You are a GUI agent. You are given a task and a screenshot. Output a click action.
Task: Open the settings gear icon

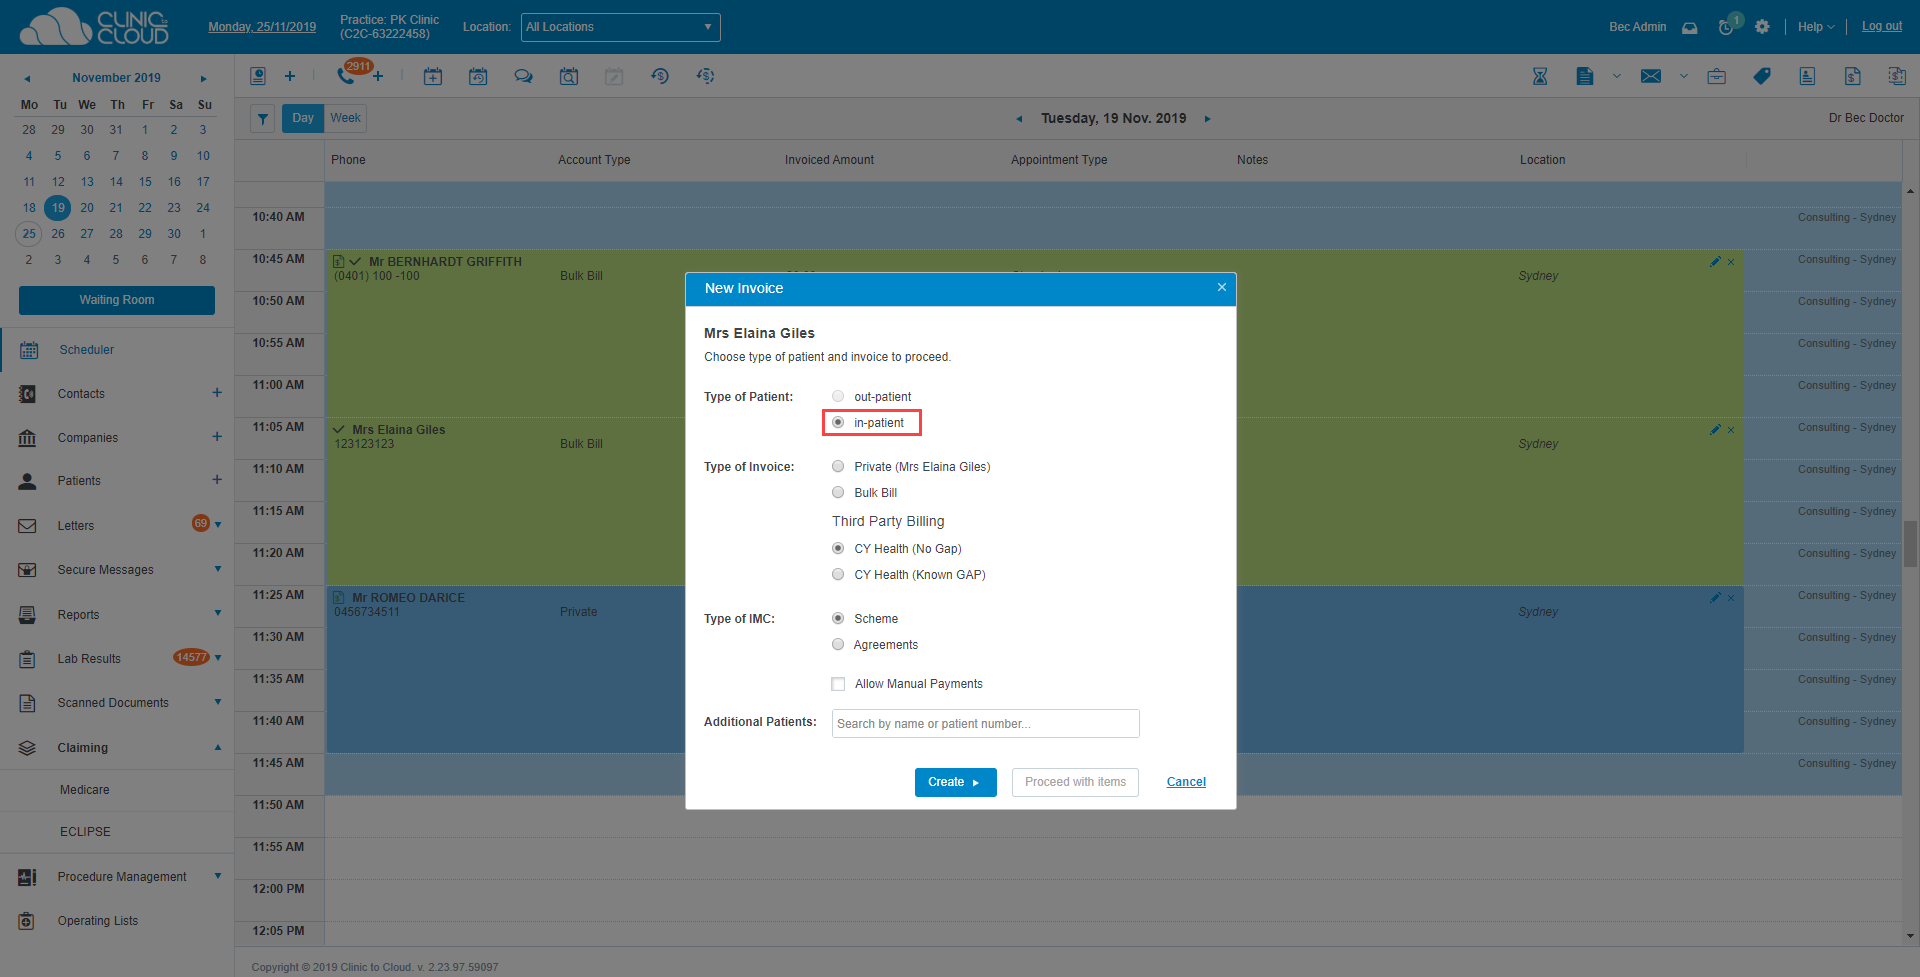(x=1762, y=27)
